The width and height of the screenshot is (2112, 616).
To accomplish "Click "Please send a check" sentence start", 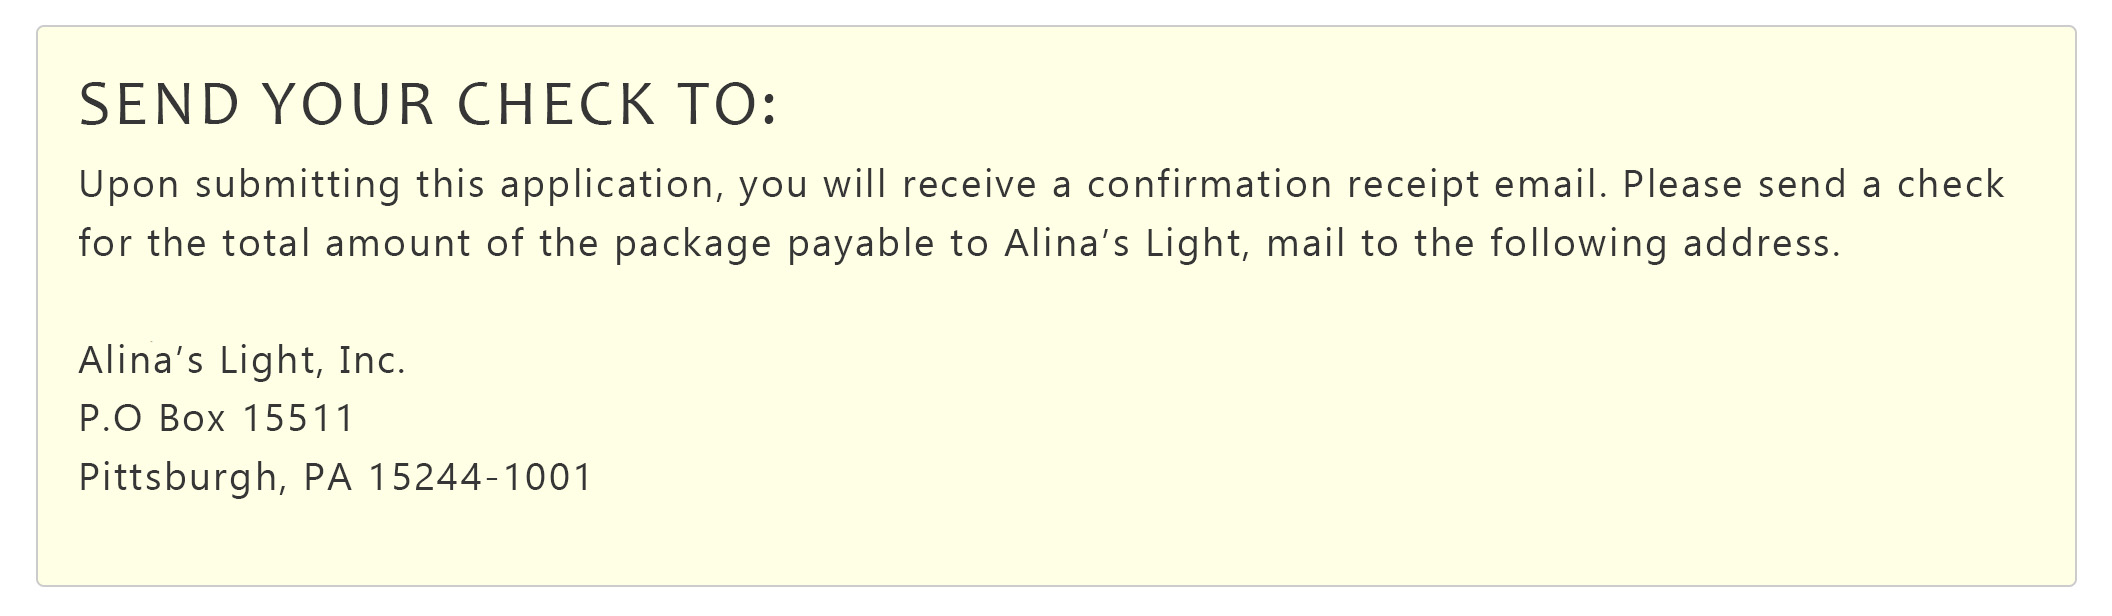I will (x=1813, y=185).
